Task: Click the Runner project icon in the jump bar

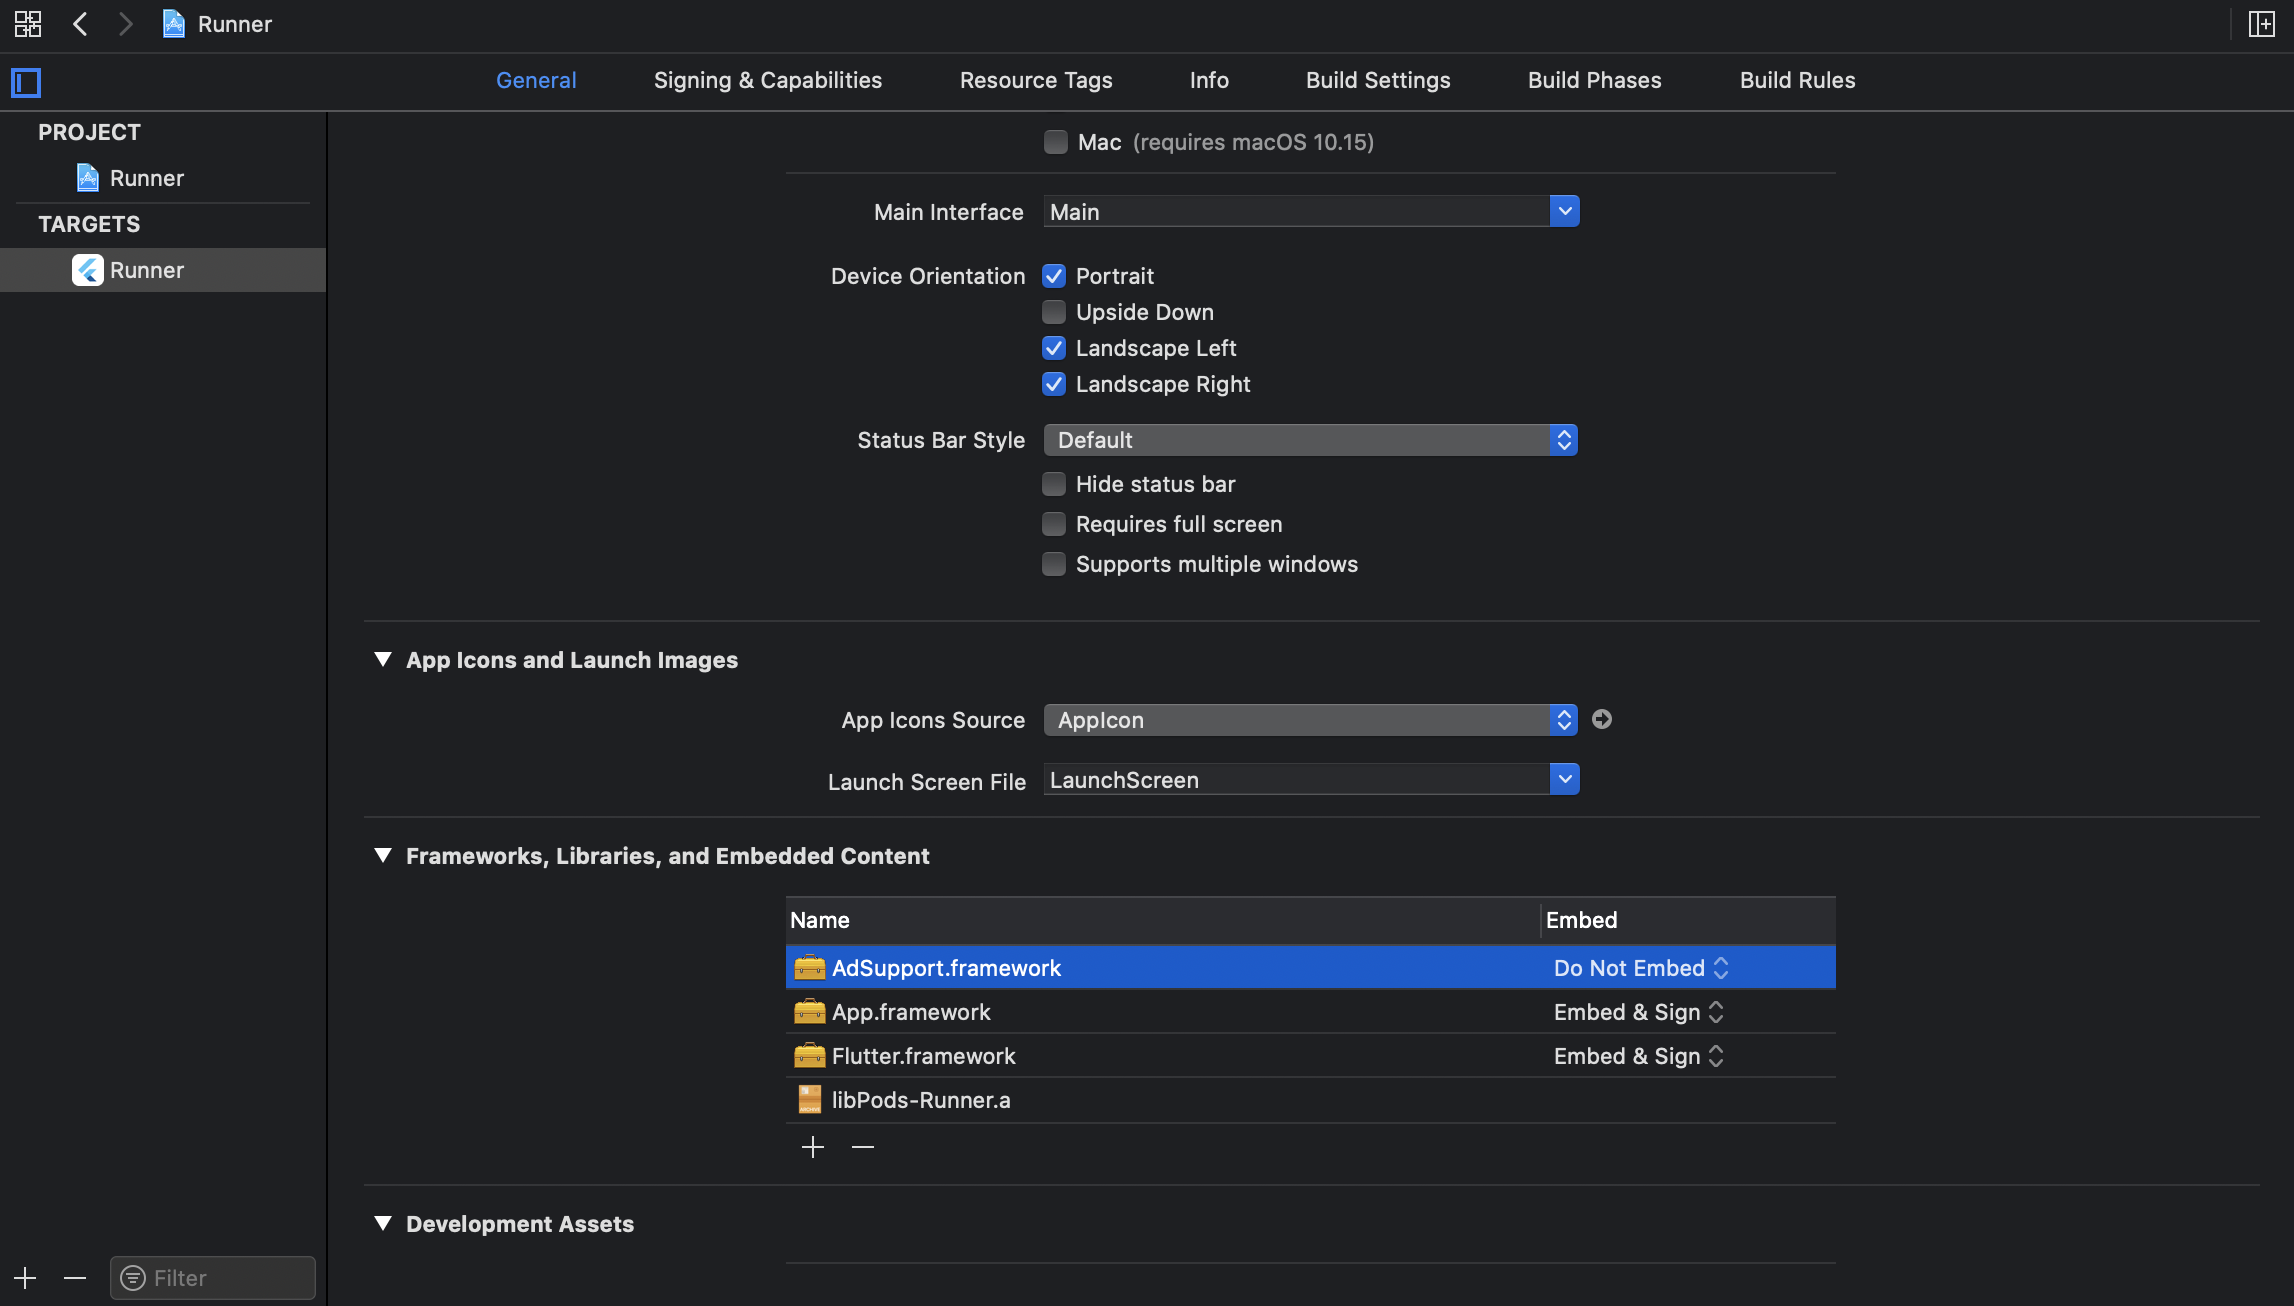Action: (x=174, y=24)
